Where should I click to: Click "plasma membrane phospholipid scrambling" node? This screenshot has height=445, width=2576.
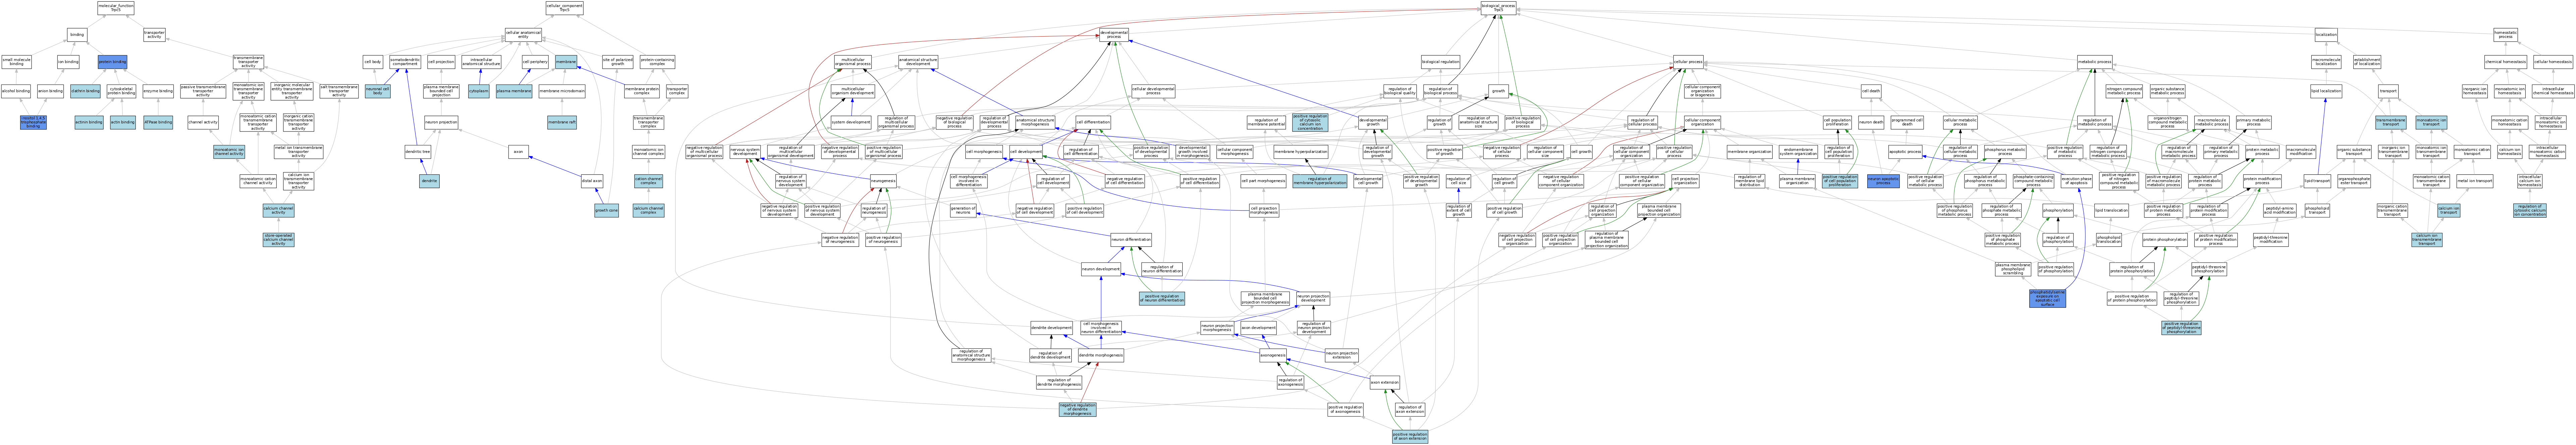tap(2013, 269)
